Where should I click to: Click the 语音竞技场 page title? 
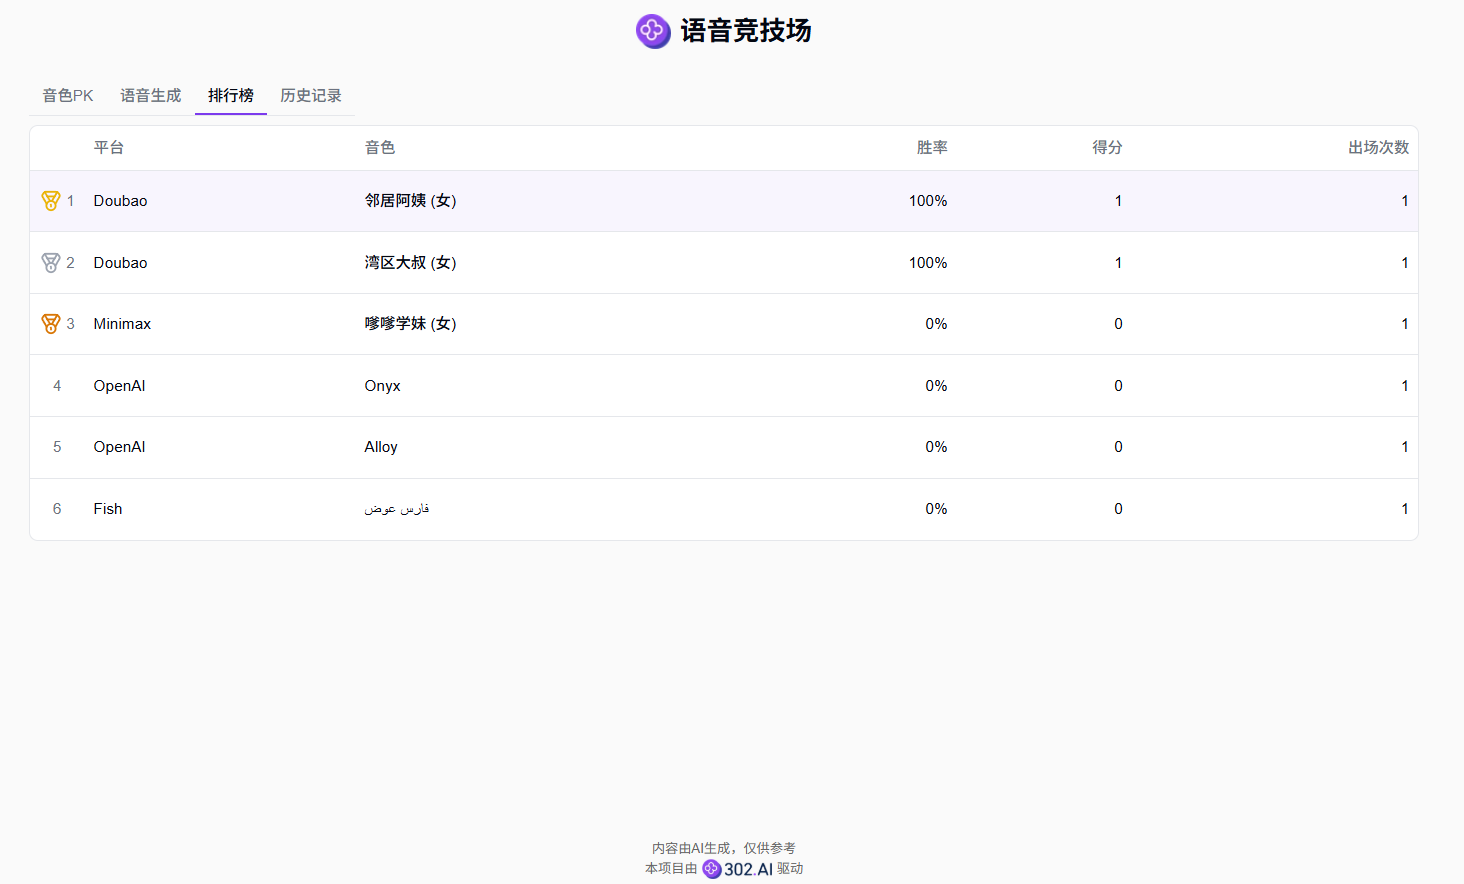(x=746, y=31)
